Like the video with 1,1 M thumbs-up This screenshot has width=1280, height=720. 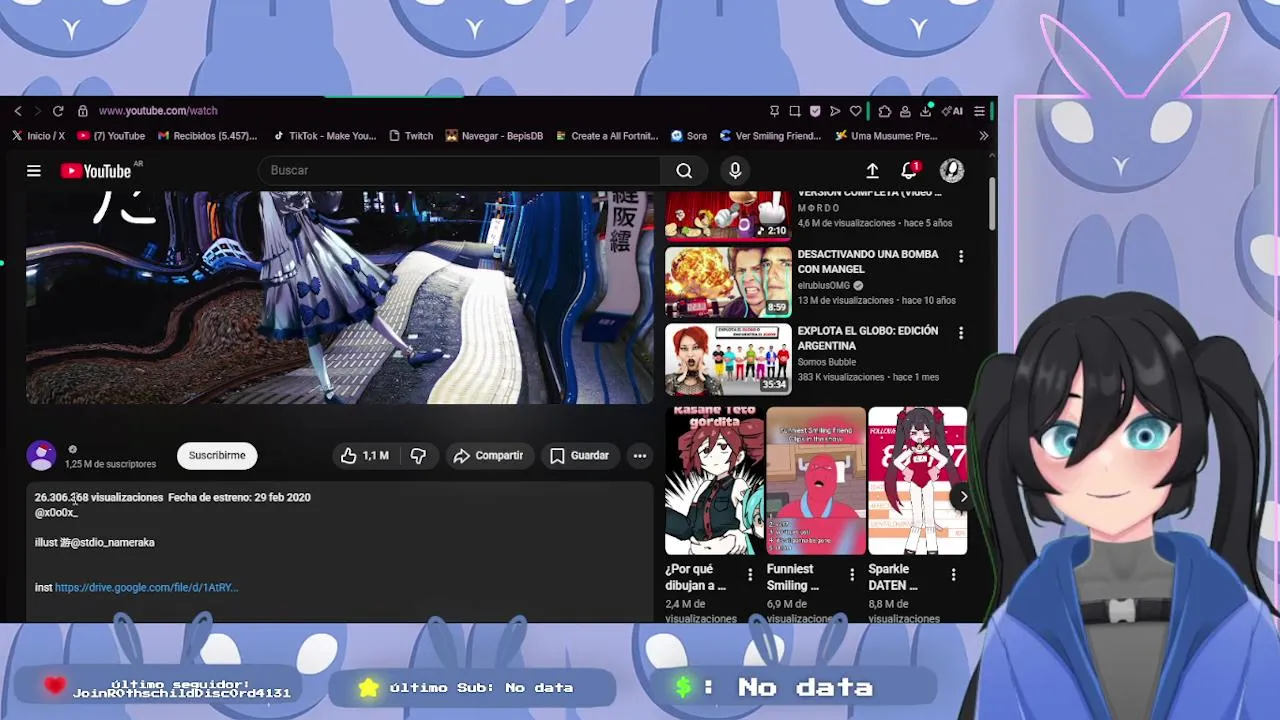coord(365,456)
